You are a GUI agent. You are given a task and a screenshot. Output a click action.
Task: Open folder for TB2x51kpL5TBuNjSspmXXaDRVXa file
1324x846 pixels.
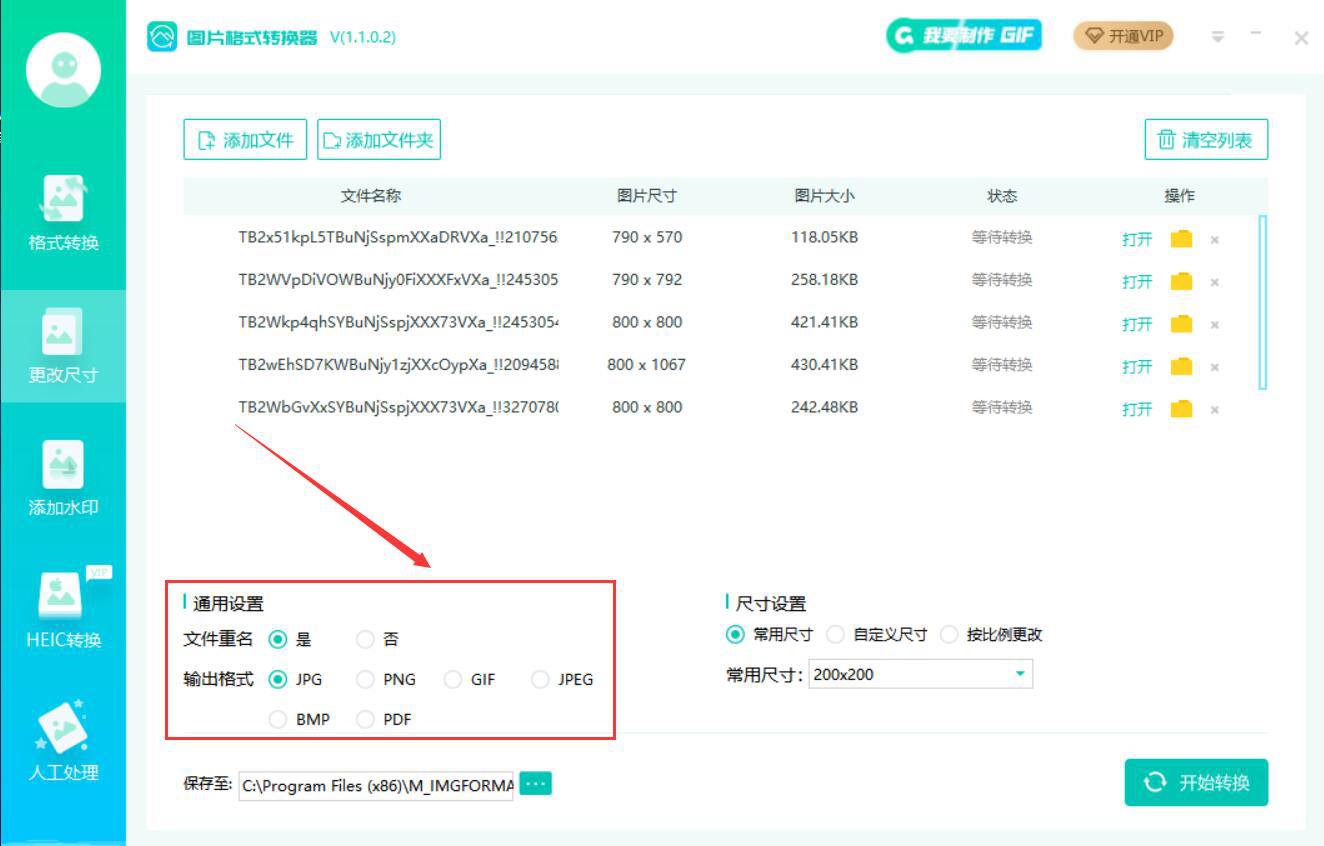point(1182,239)
